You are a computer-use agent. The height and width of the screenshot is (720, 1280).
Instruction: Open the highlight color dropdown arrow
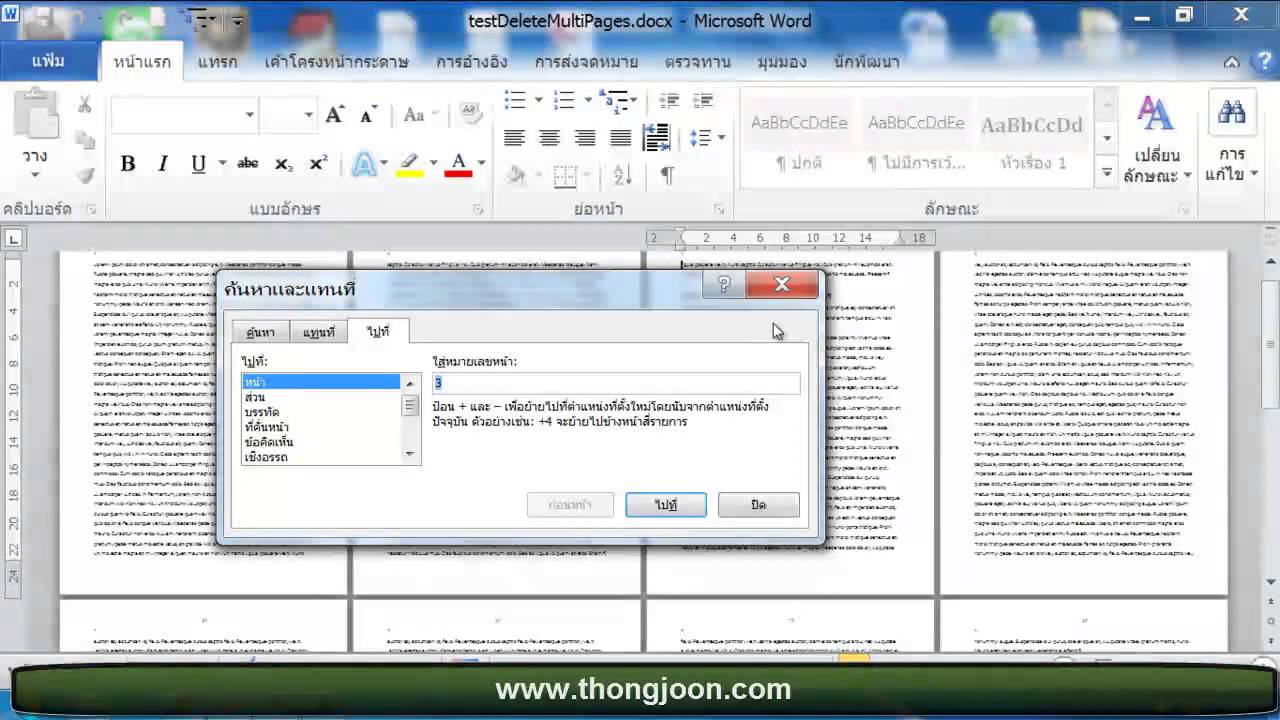[x=433, y=164]
